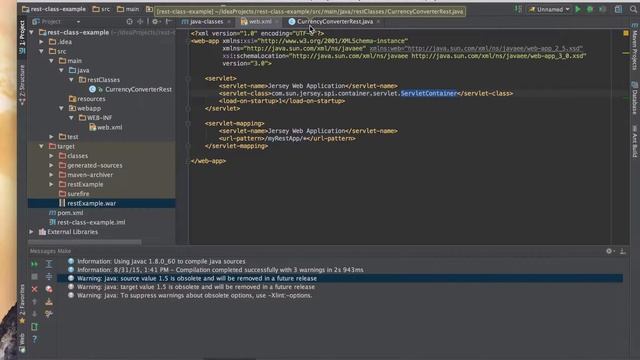Click rest-class-example breadcrumb in navigation bar

point(54,9)
